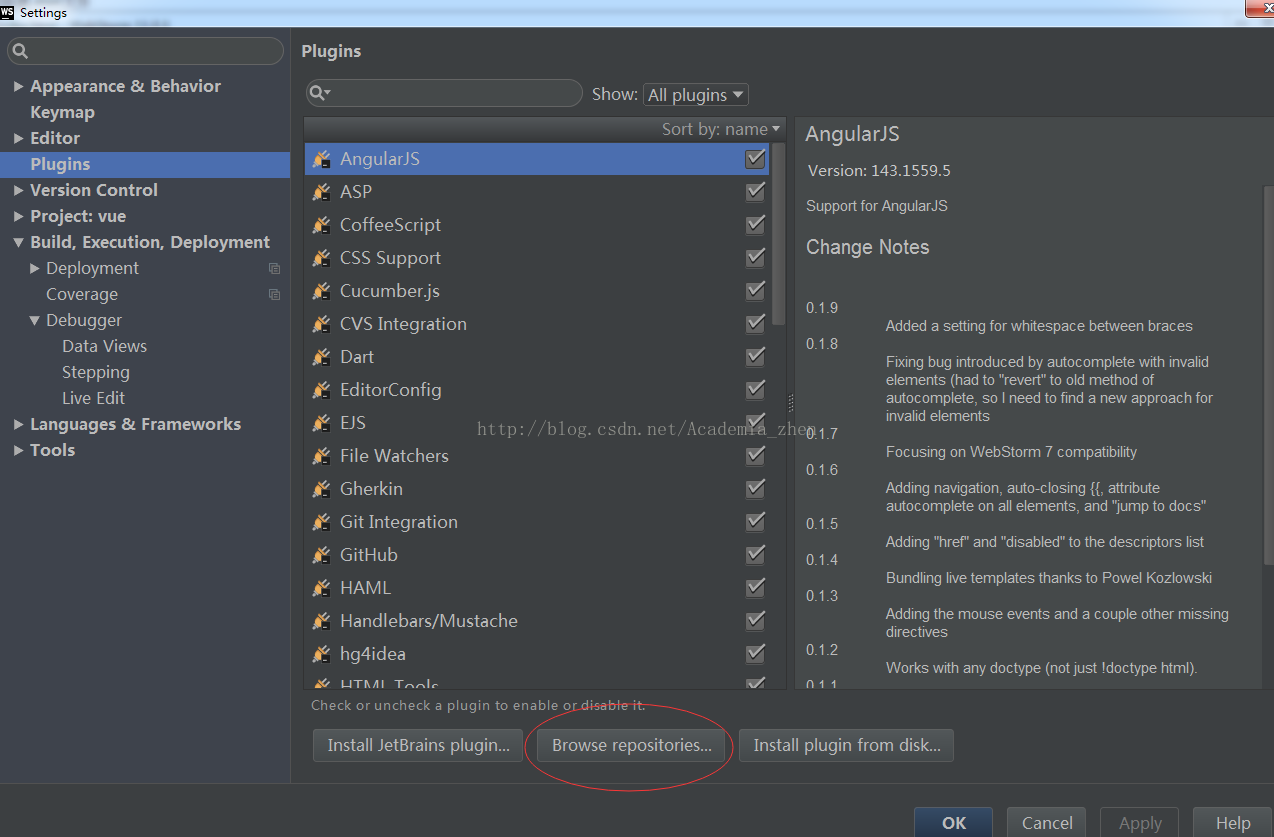Toggle the CoffeeScript plugin checkbox
1274x837 pixels.
[755, 225]
